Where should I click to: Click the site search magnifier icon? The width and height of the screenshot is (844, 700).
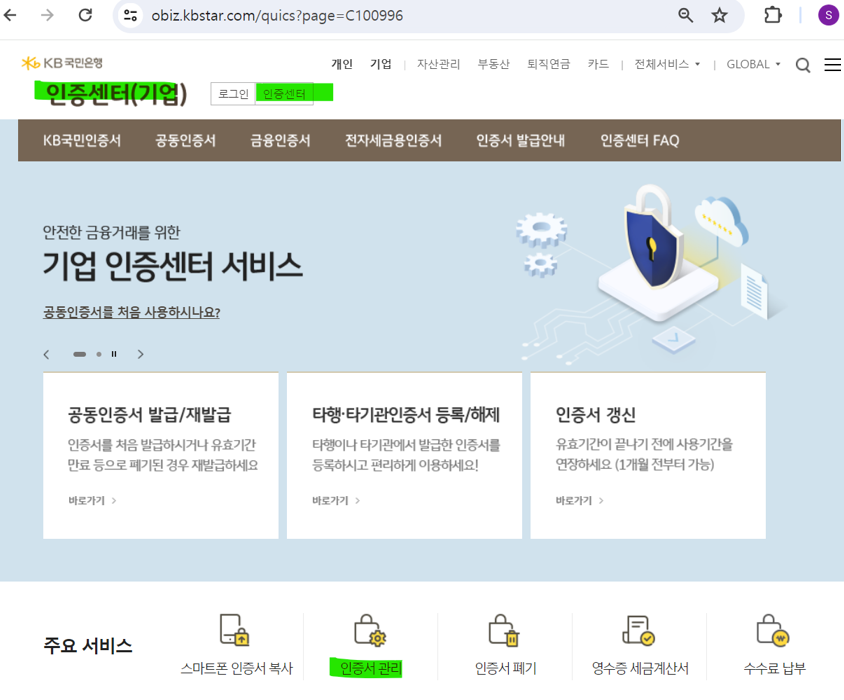point(803,65)
